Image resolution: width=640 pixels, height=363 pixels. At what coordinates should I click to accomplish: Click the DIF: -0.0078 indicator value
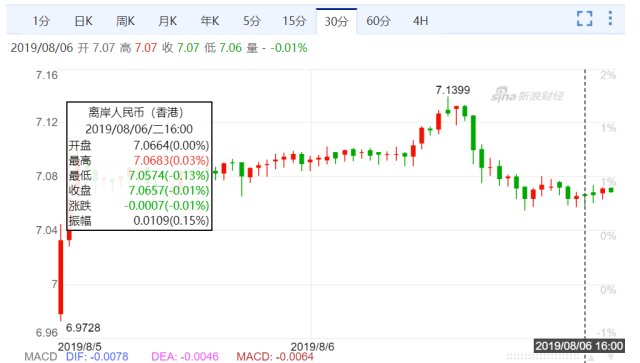click(x=97, y=357)
